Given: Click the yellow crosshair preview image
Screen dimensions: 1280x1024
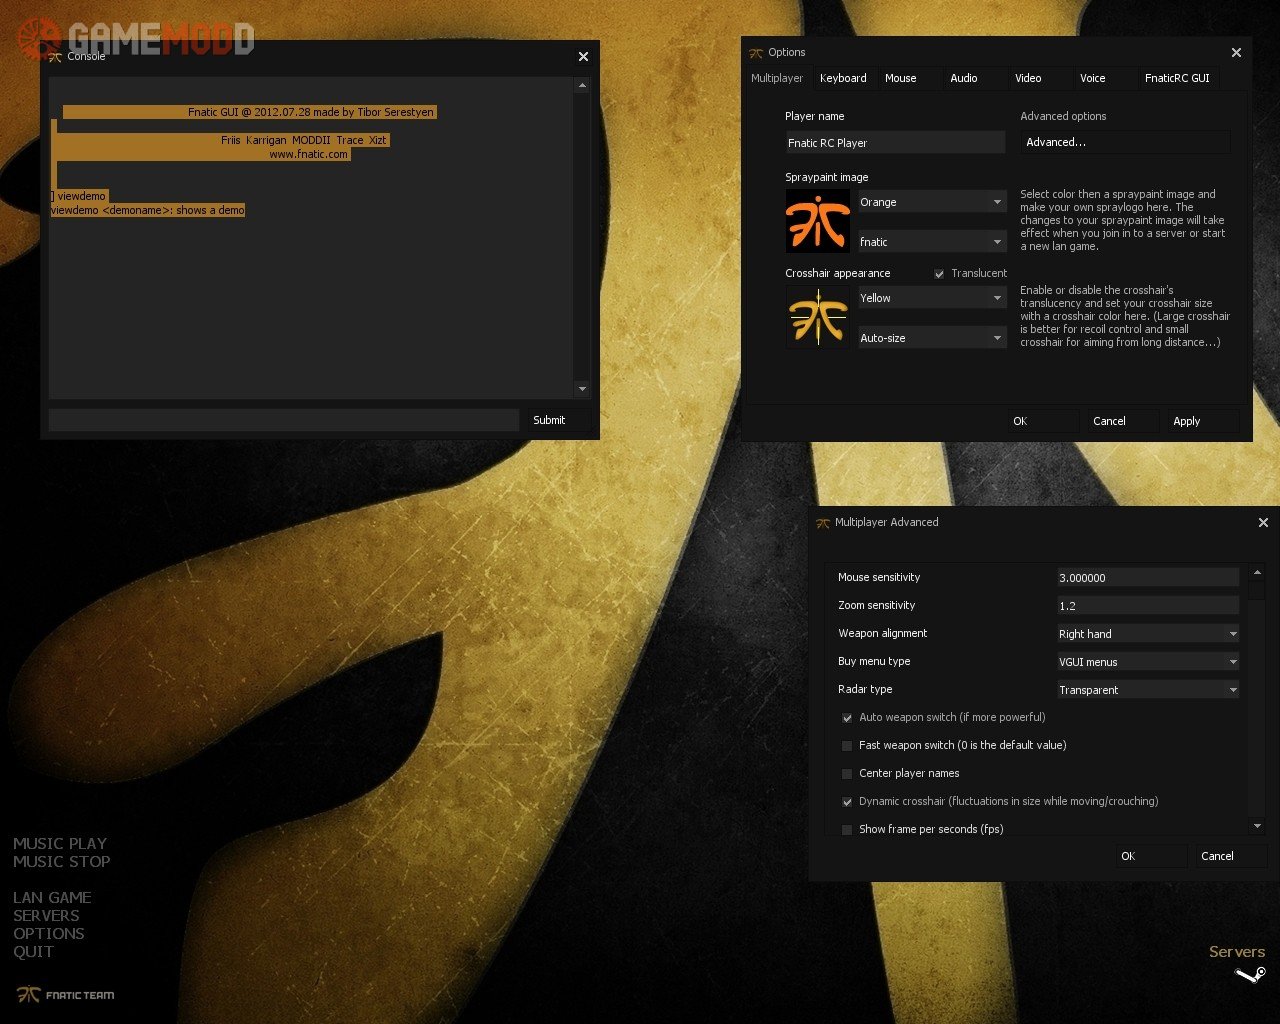Looking at the screenshot, I should coord(817,318).
